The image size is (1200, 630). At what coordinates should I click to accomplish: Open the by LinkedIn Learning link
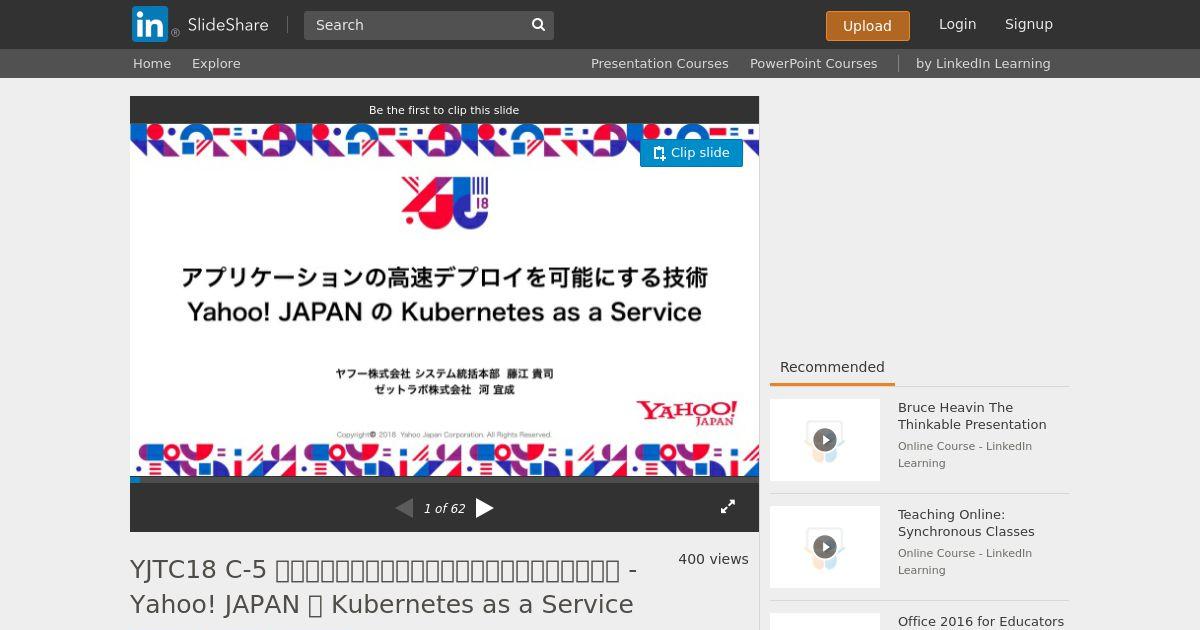click(x=983, y=63)
